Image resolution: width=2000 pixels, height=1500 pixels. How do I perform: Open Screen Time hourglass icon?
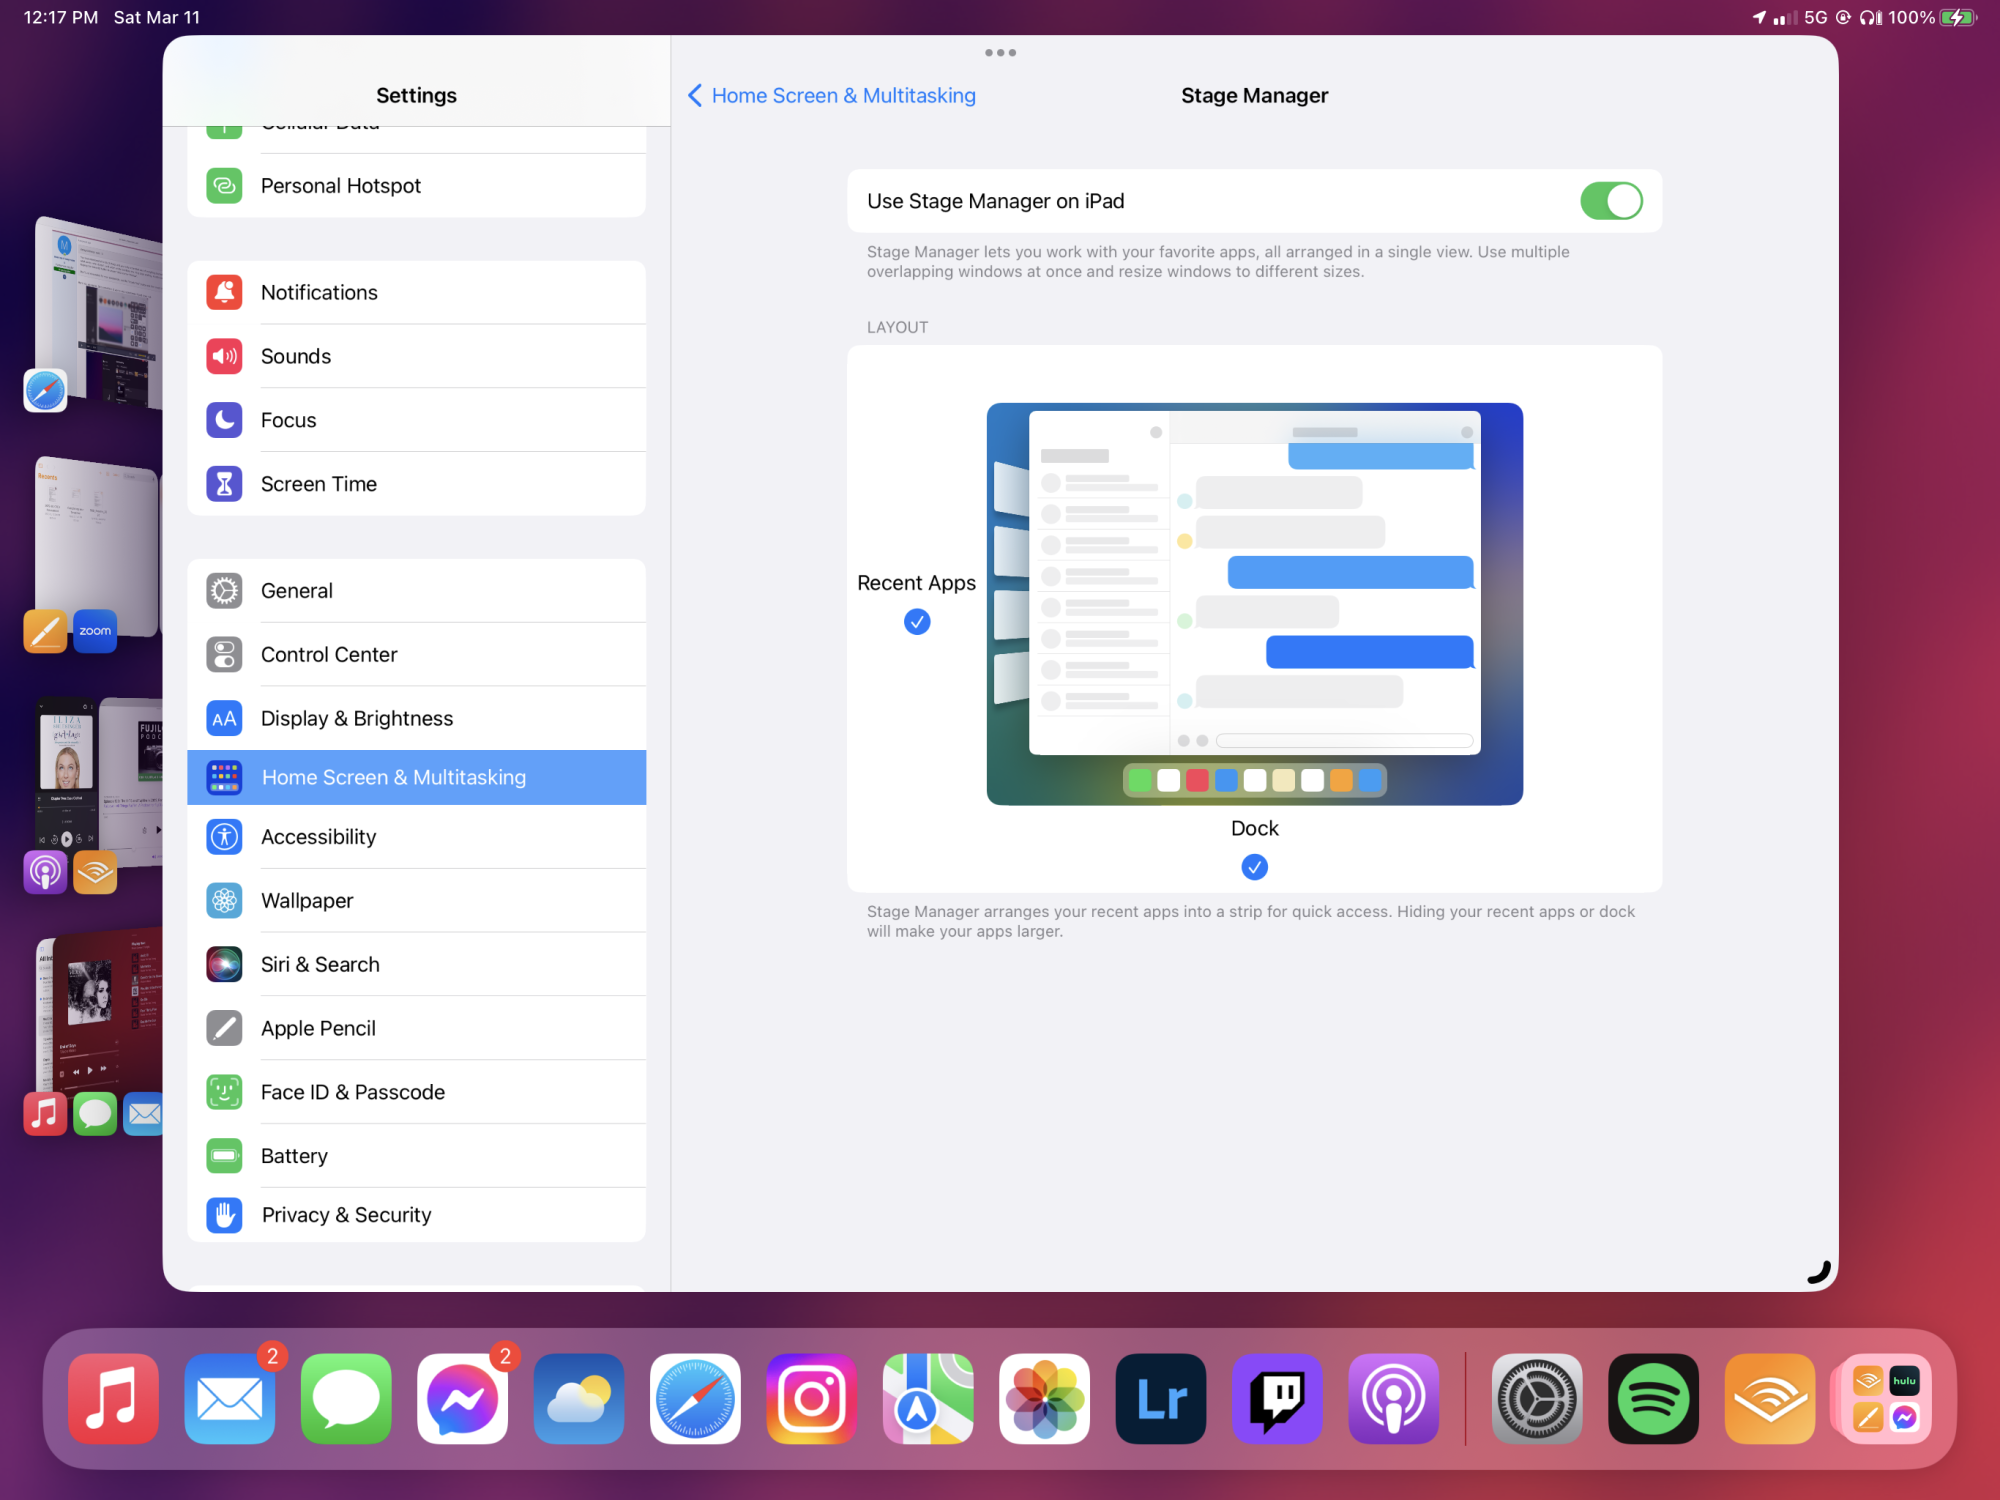(224, 484)
